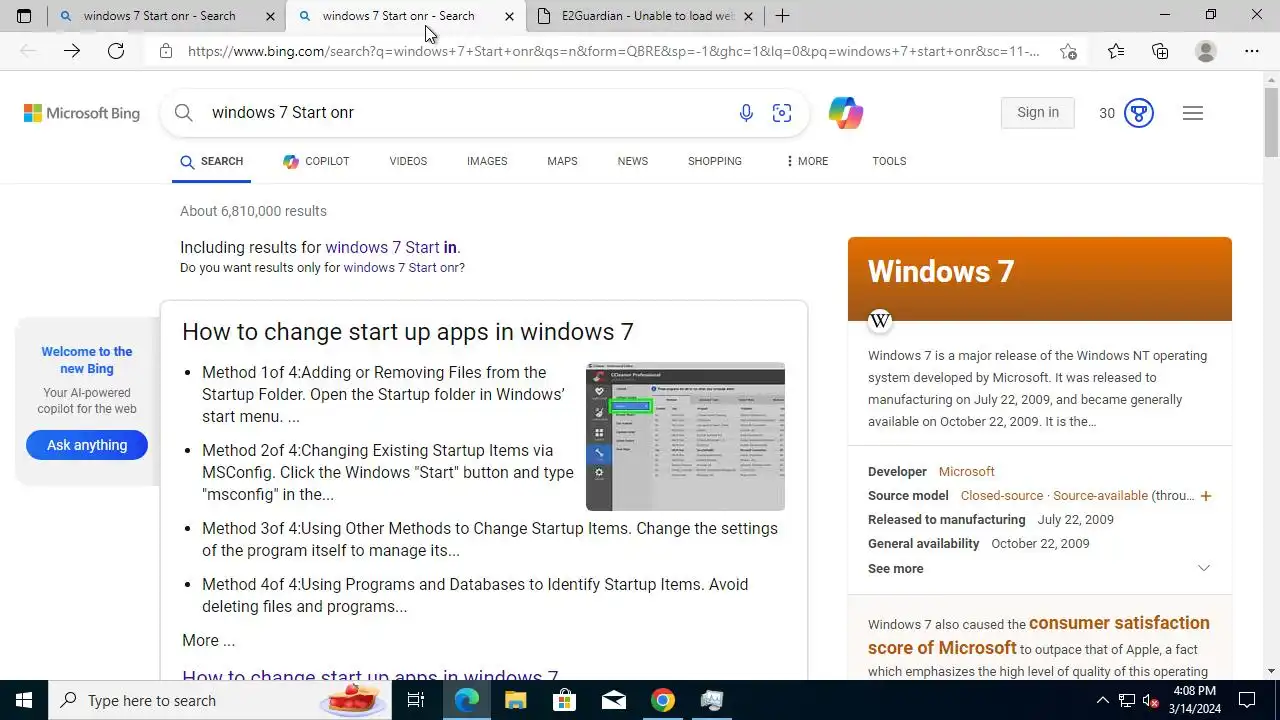Viewport: 1280px width, 720px height.
Task: Click the browser Forward arrow
Action: [72, 51]
